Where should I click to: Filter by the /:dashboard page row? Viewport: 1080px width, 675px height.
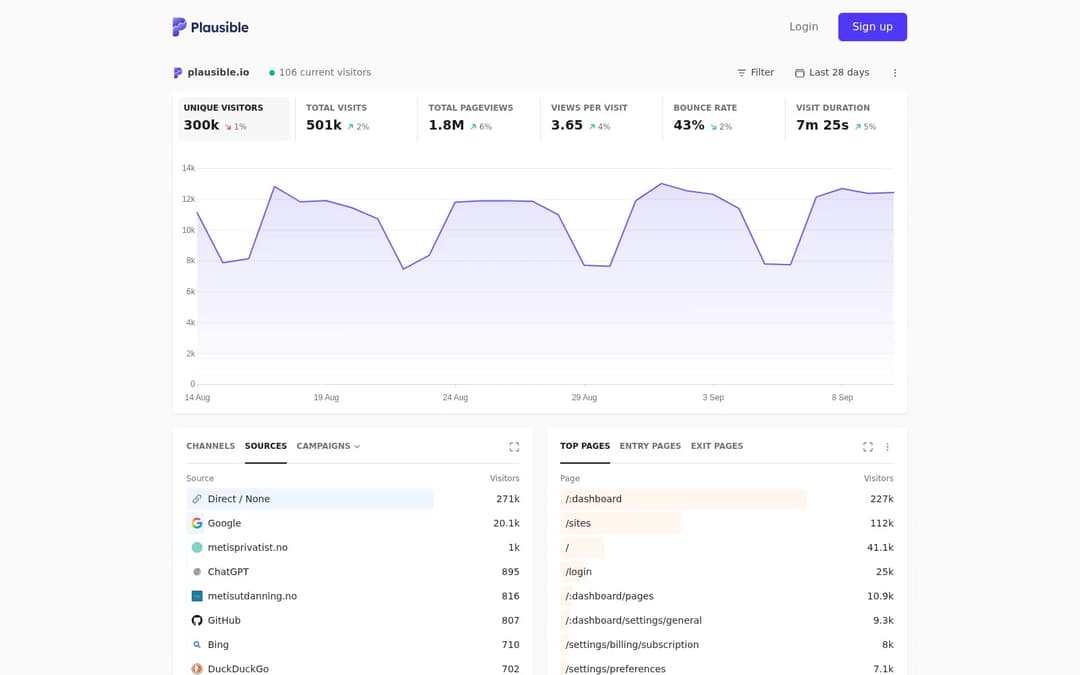coord(727,499)
